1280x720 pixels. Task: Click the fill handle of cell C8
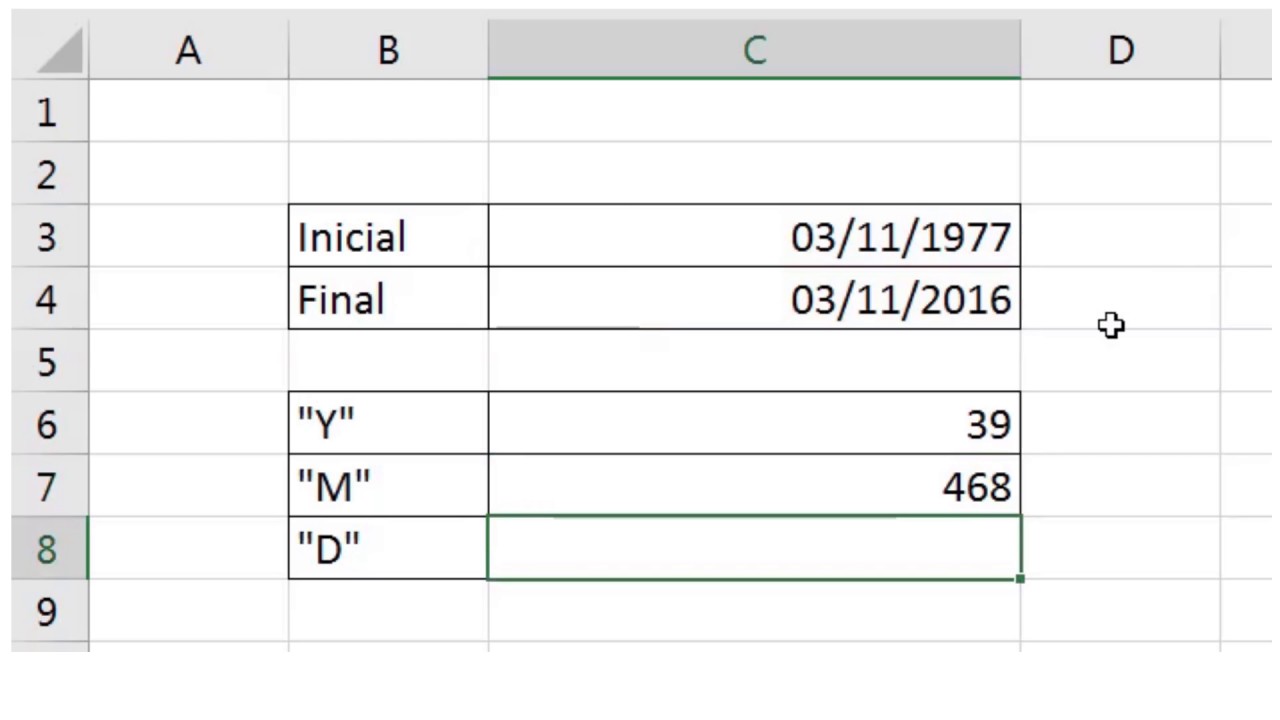pos(1020,579)
